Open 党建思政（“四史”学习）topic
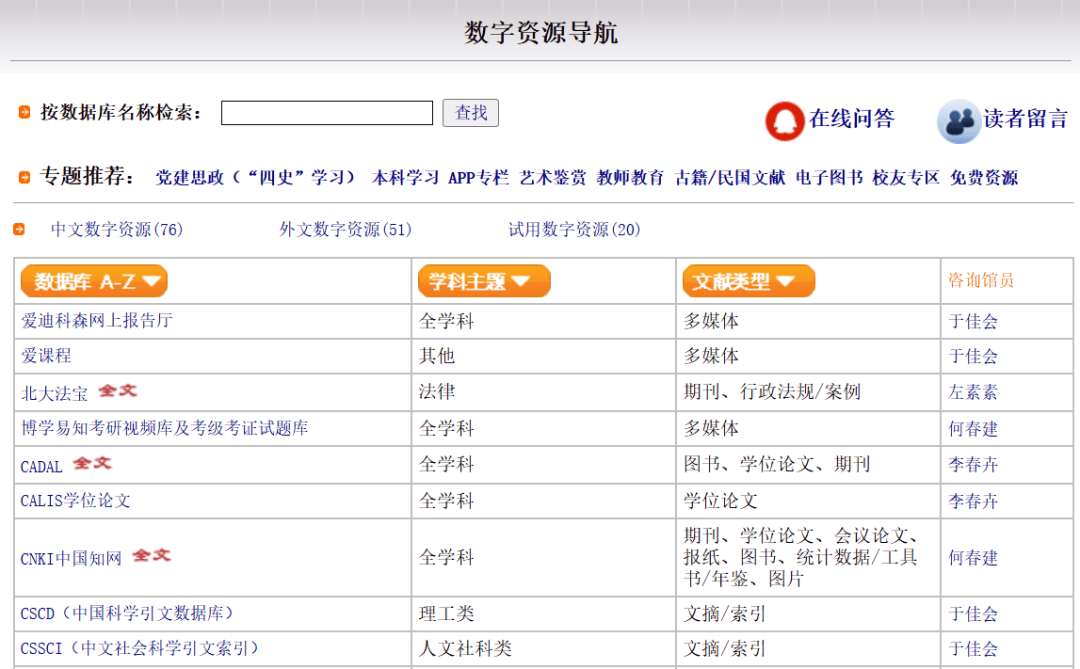 256,178
